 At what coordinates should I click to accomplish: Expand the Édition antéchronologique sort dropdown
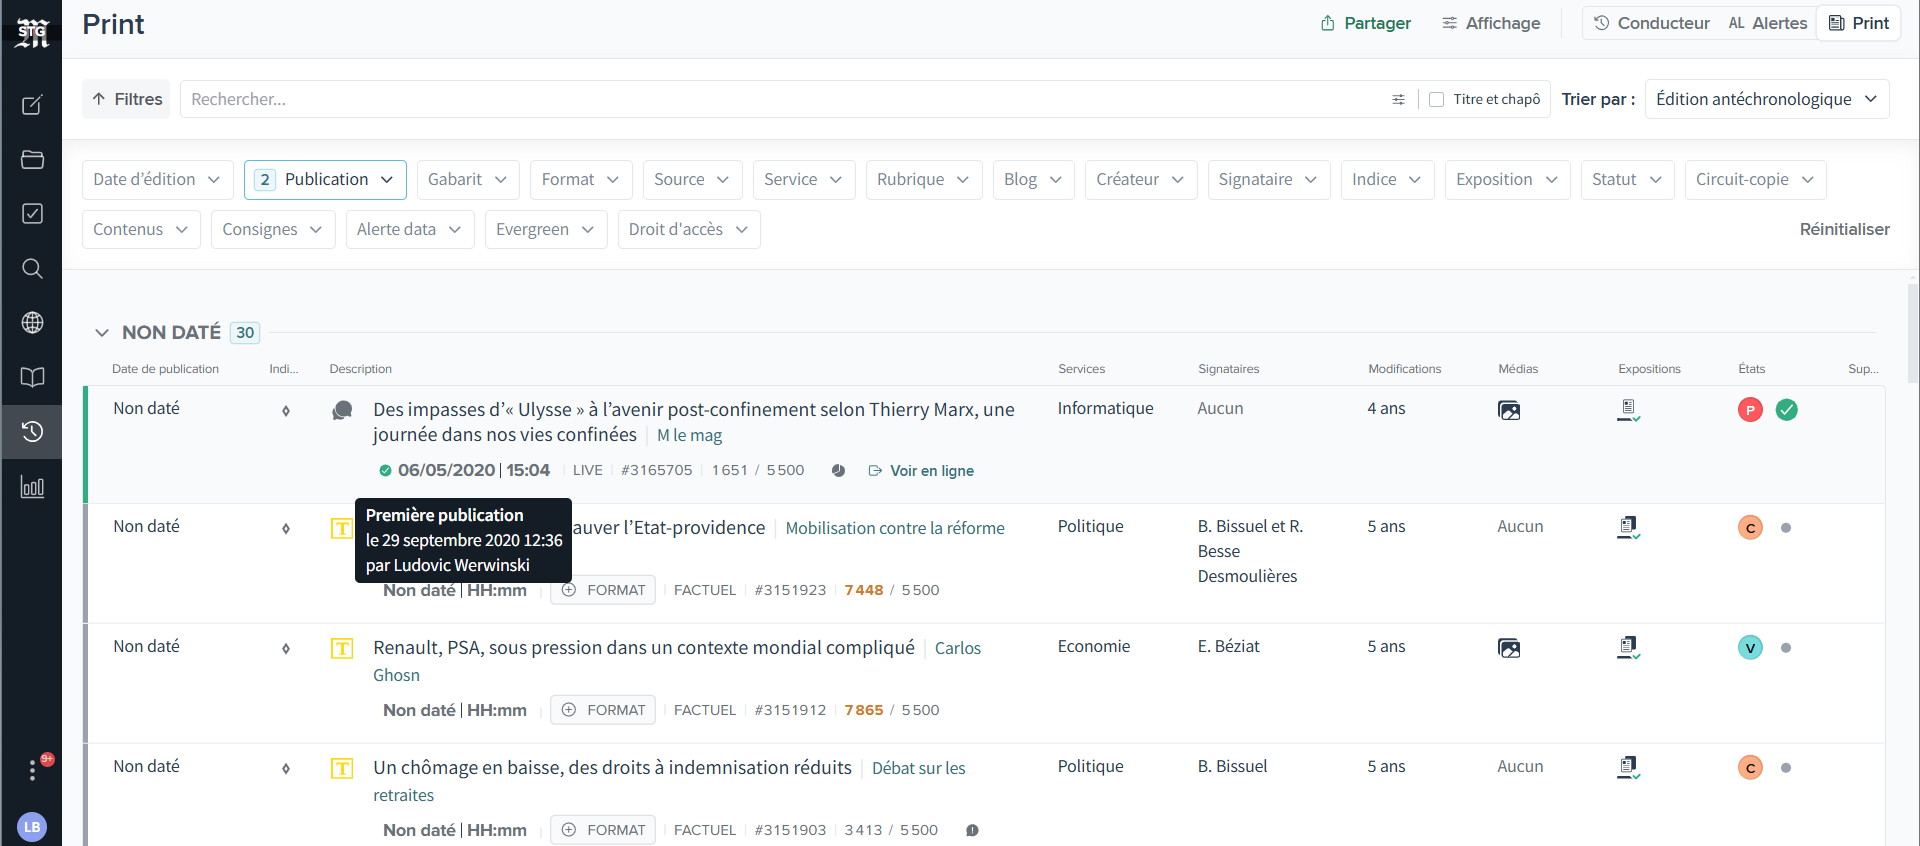[x=1766, y=99]
